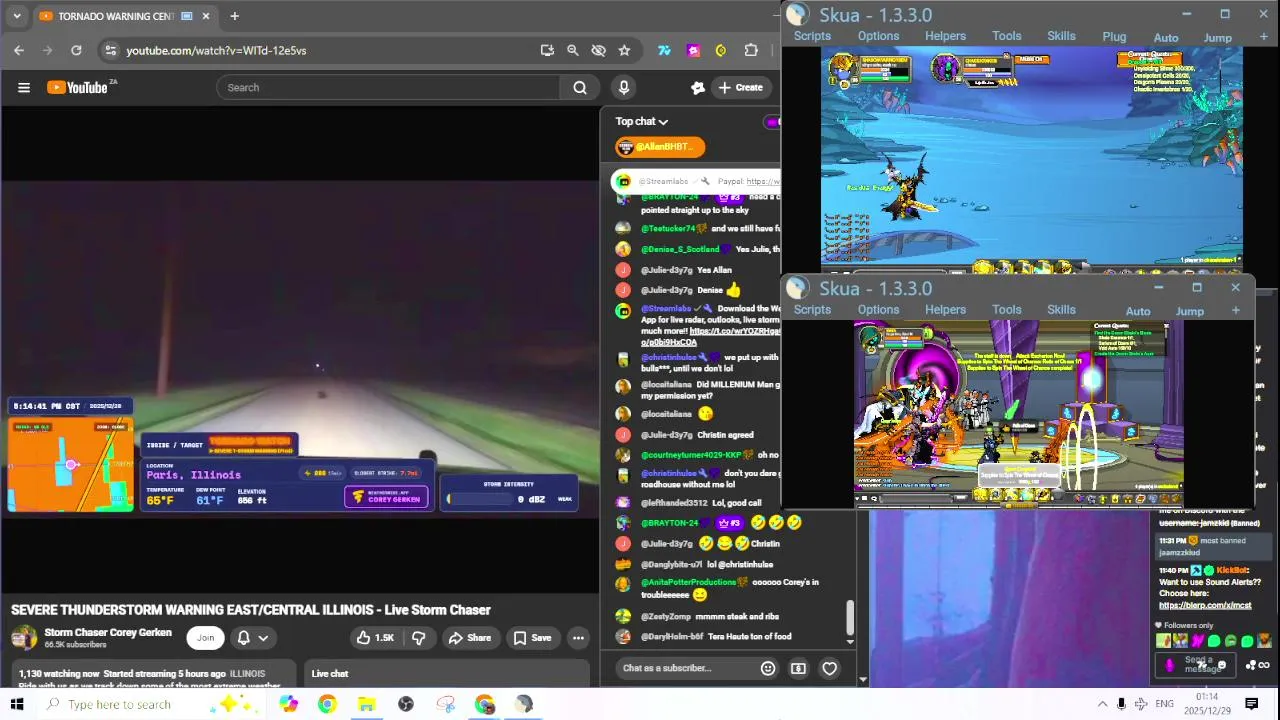Viewport: 1280px width, 720px height.
Task: Click the Chat as a subscriber input
Action: click(683, 668)
